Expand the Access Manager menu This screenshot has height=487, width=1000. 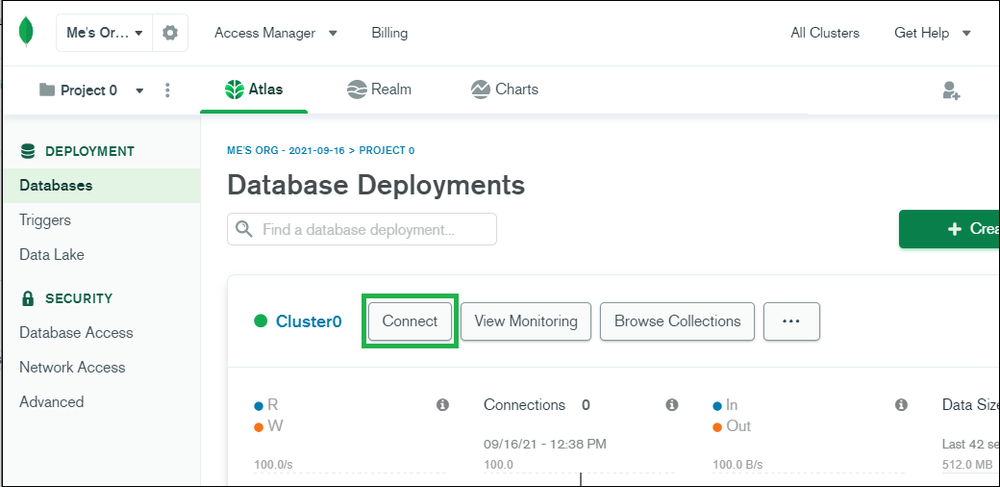[276, 33]
